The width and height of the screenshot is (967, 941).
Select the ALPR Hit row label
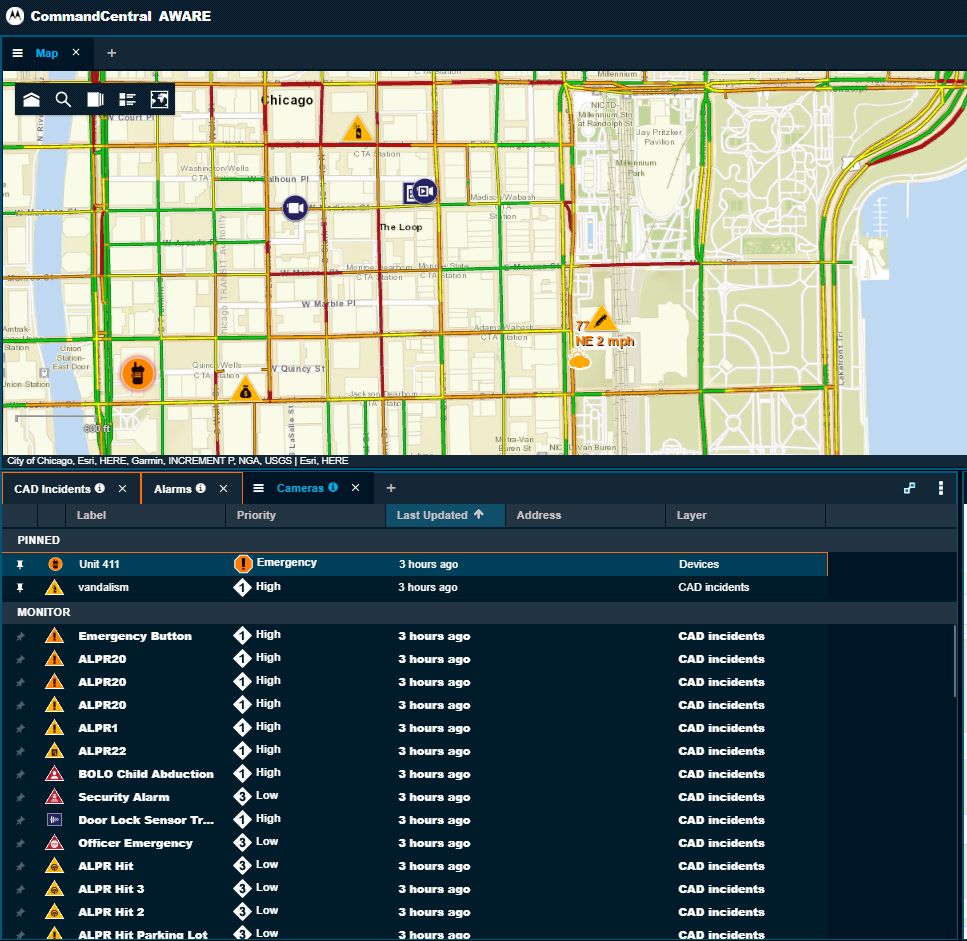(x=105, y=866)
